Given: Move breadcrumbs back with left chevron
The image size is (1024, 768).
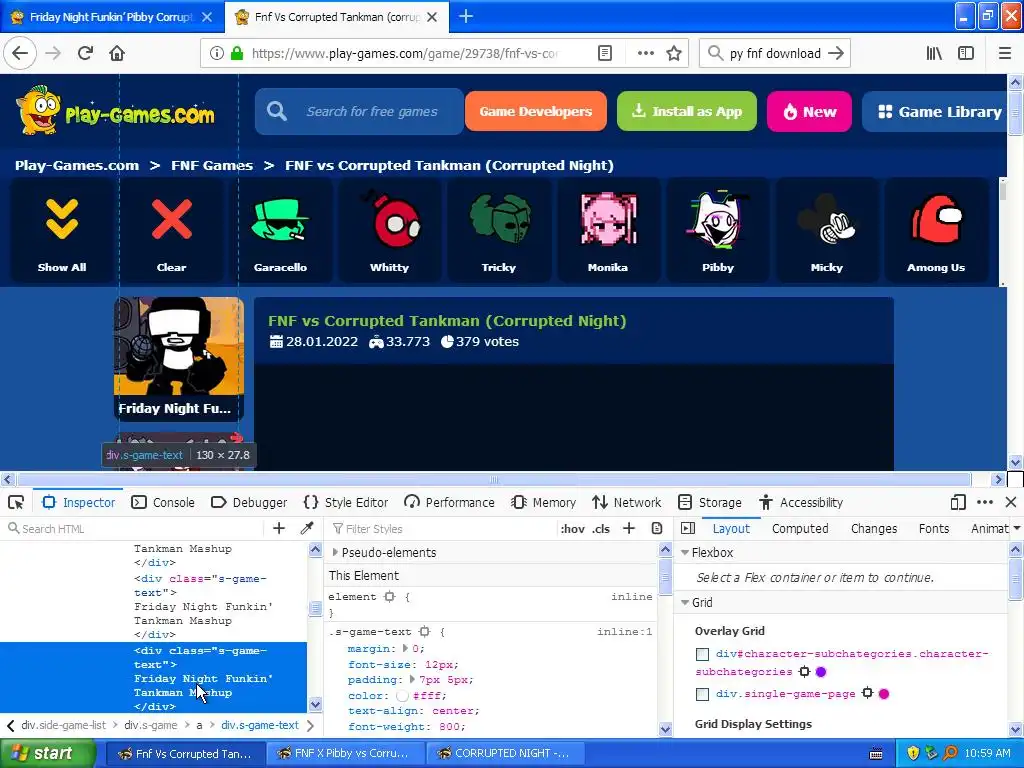Looking at the screenshot, I should [x=10, y=726].
